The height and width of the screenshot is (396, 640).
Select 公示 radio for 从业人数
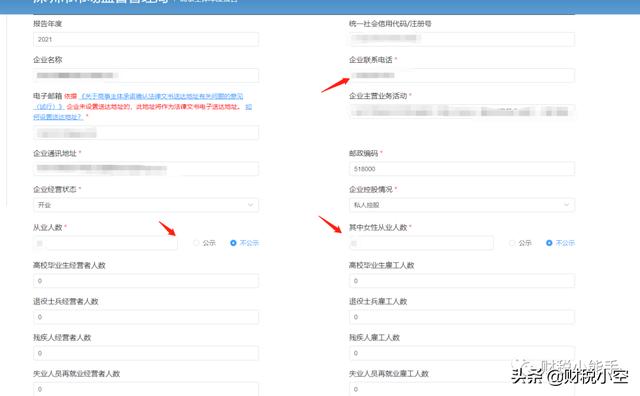tap(196, 243)
